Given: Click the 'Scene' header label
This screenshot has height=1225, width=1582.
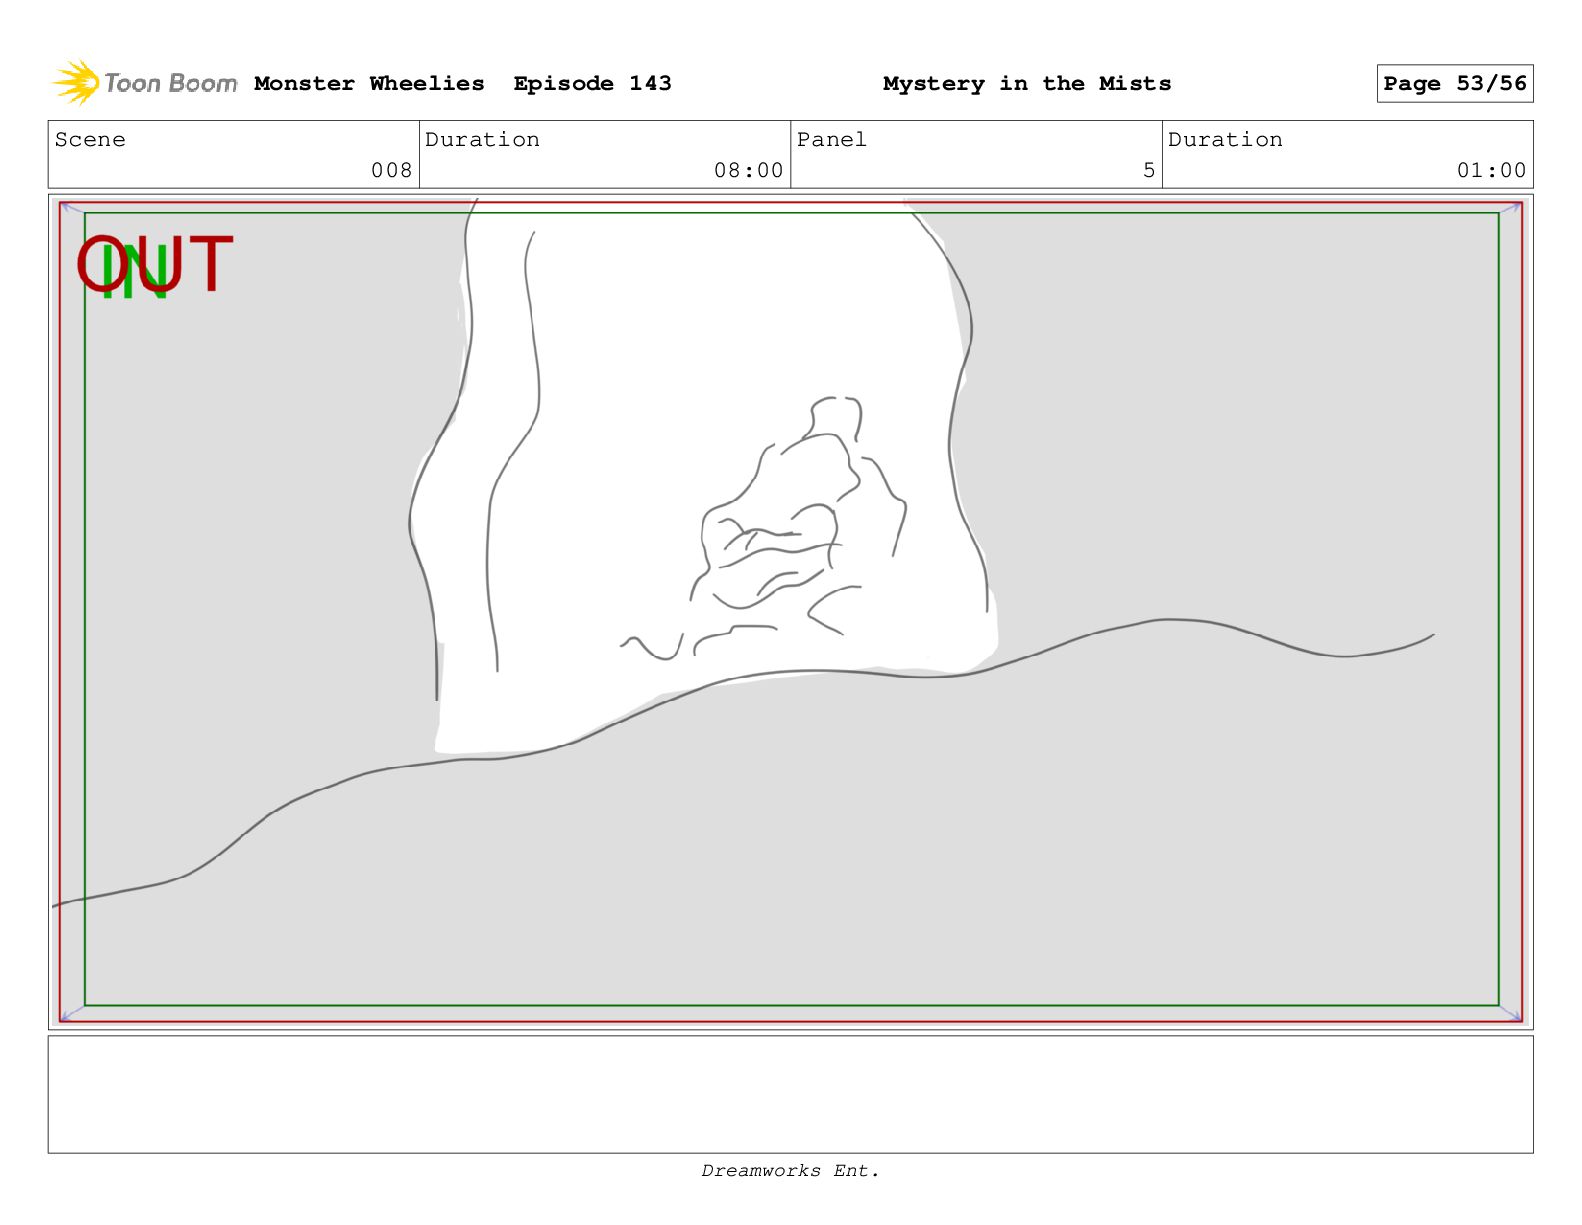Looking at the screenshot, I should (x=91, y=140).
